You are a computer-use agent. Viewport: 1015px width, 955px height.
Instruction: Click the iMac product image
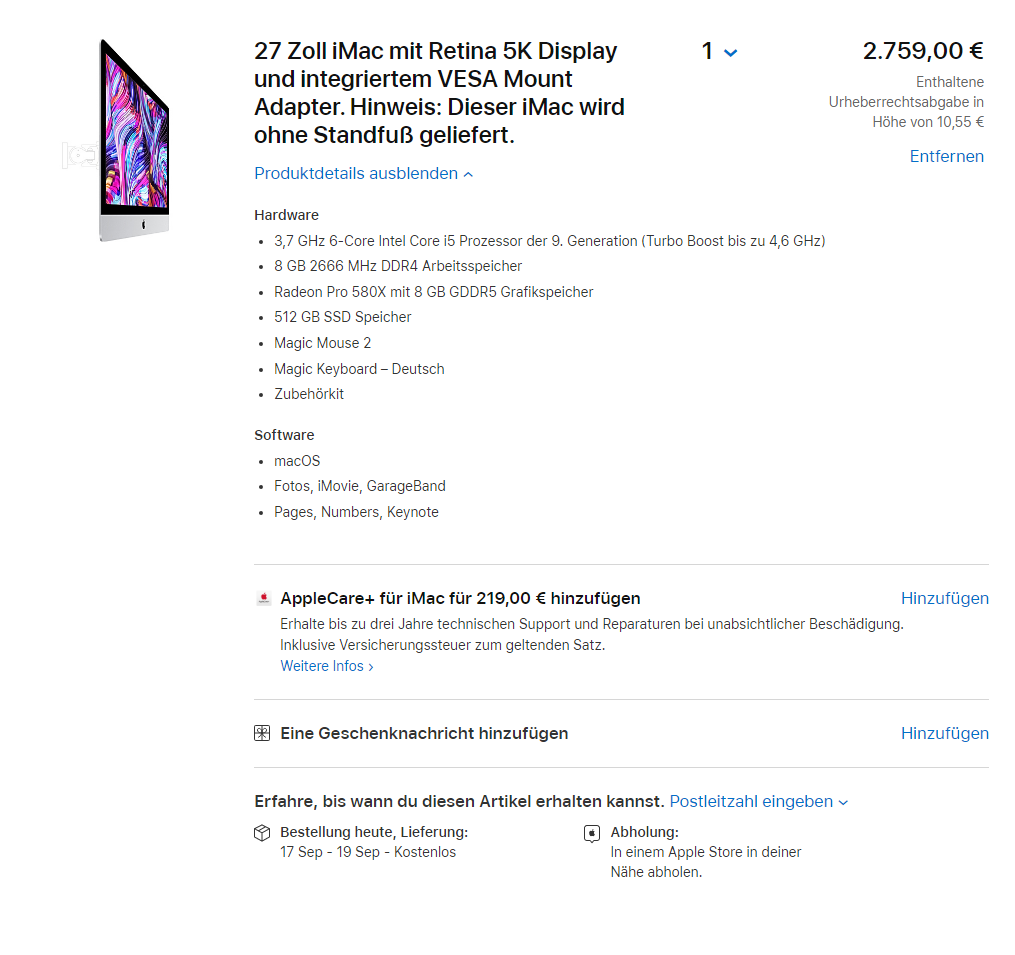pos(134,140)
